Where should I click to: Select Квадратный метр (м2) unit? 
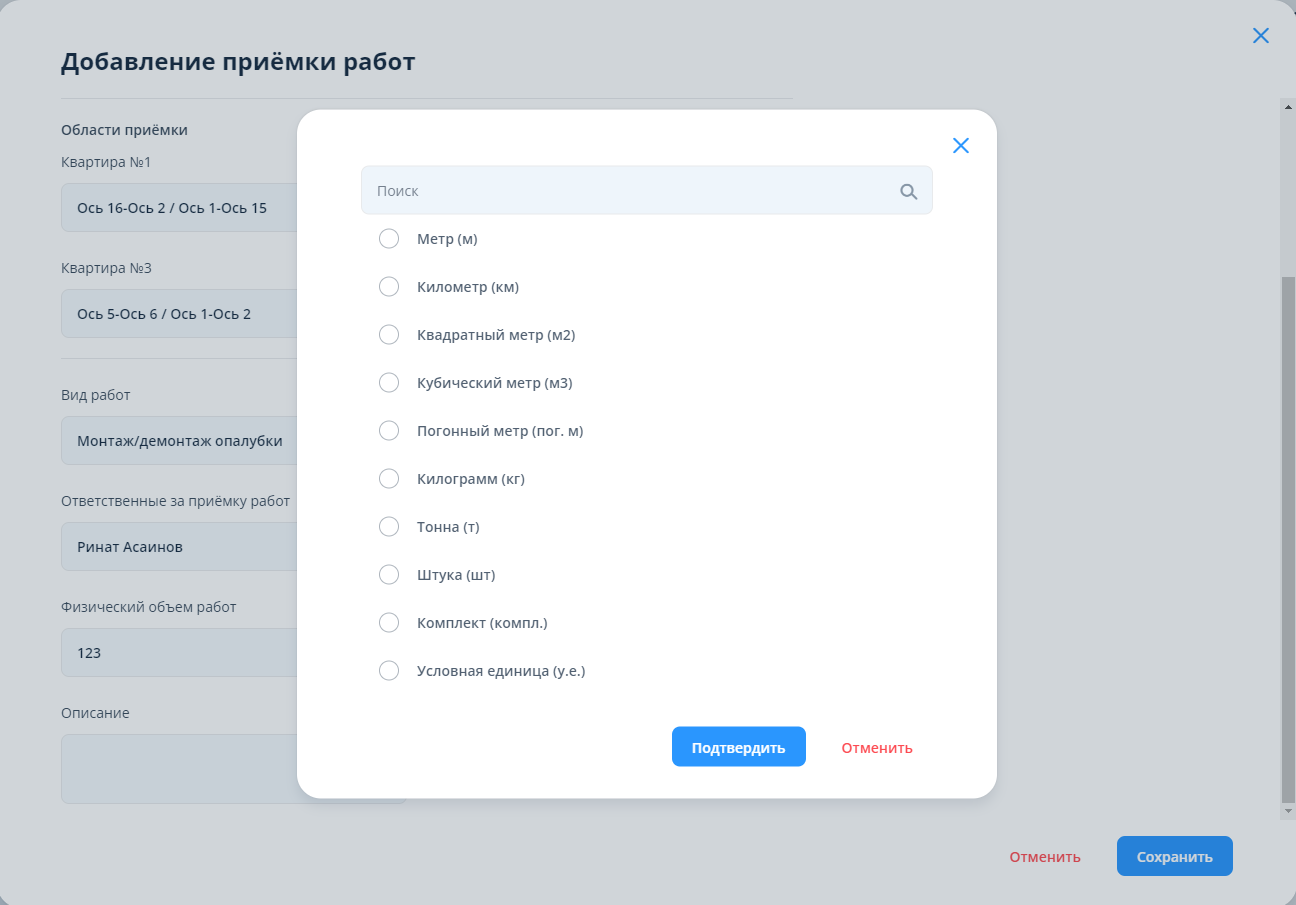pos(389,335)
